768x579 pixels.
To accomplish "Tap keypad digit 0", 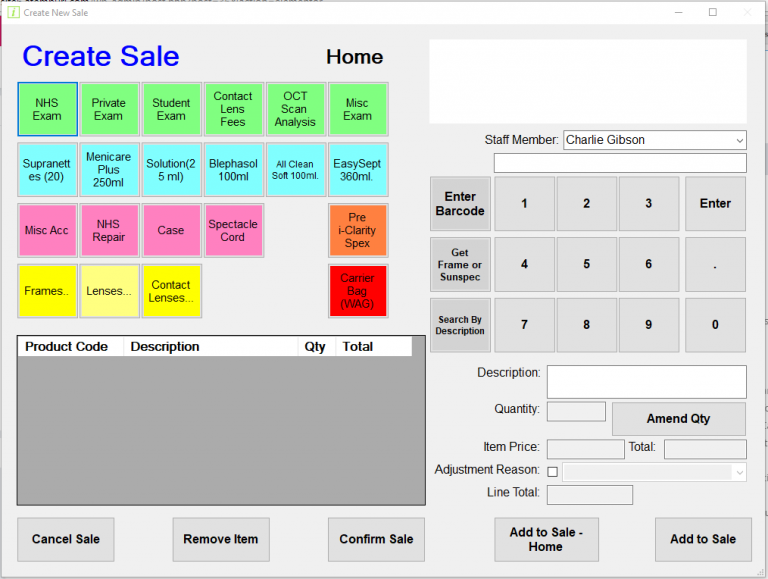I will [716, 325].
